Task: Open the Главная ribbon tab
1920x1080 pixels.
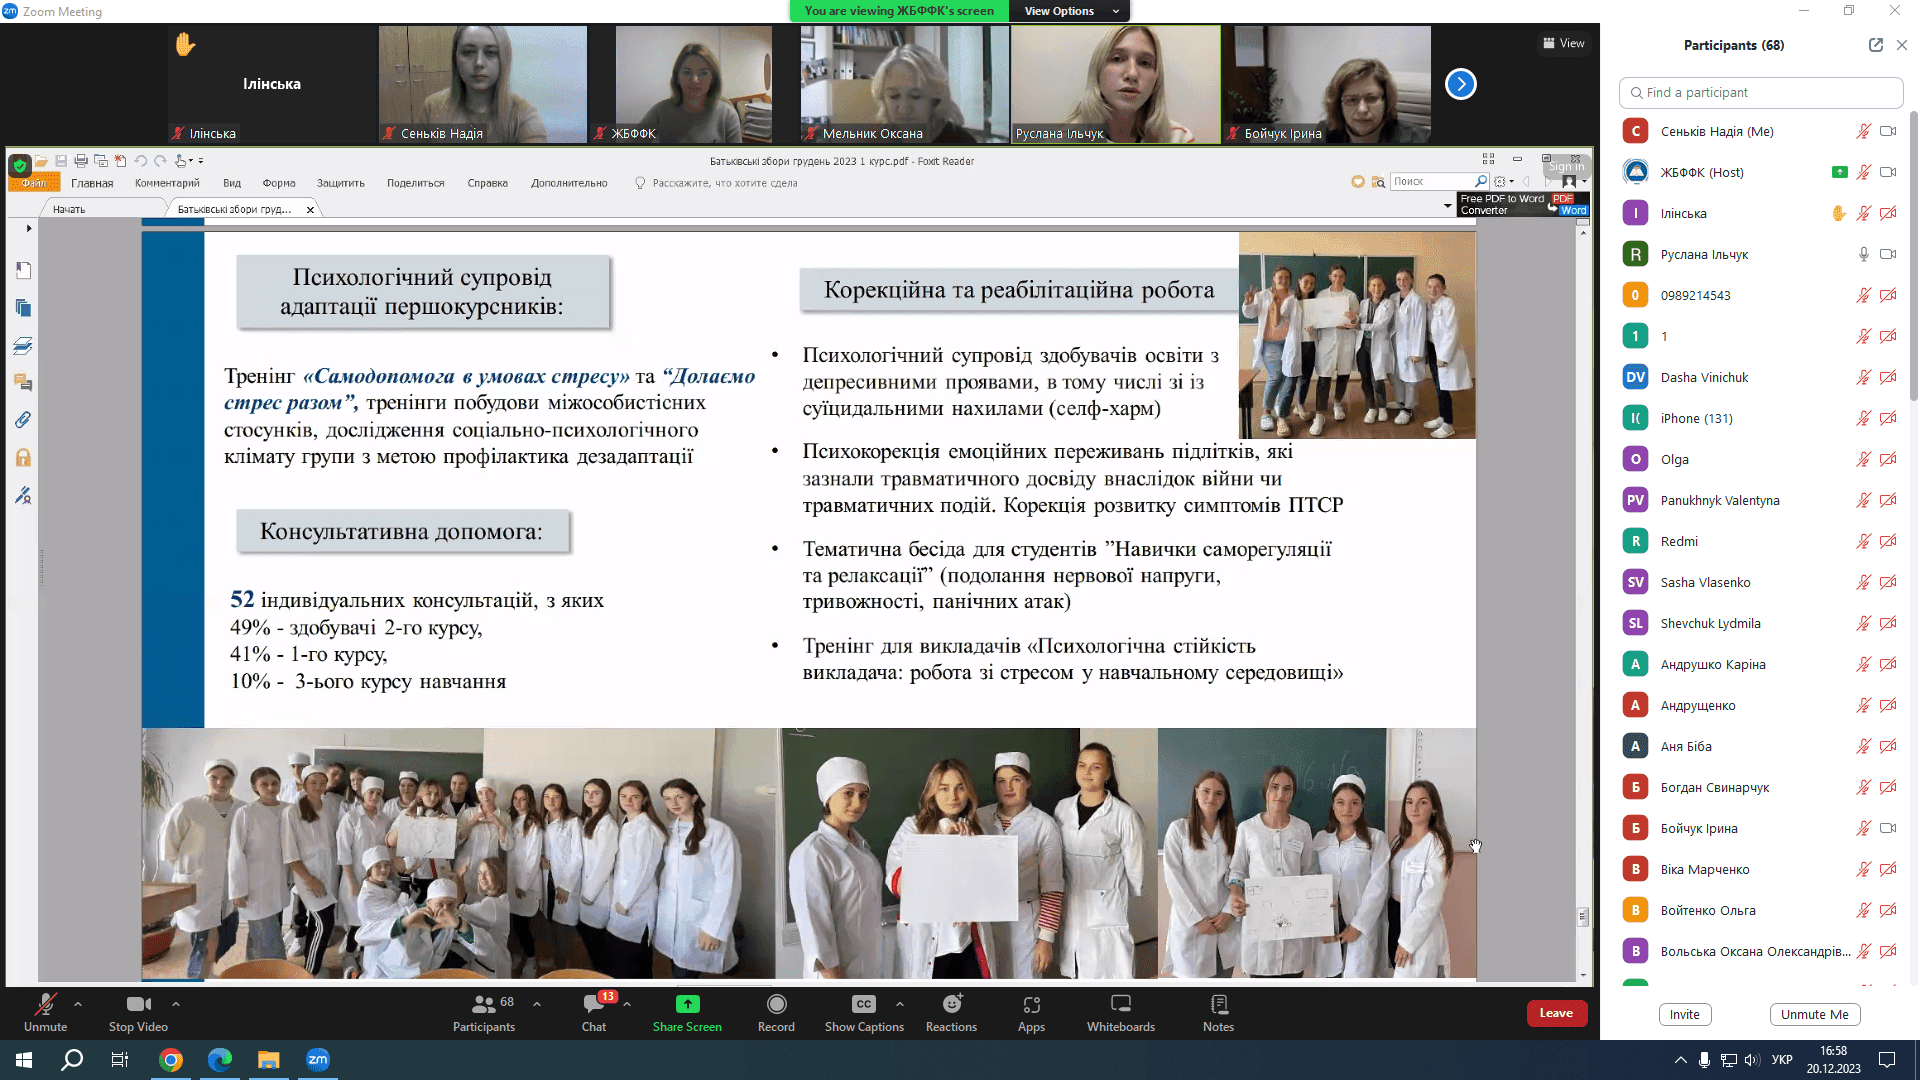Action: pyautogui.click(x=92, y=183)
